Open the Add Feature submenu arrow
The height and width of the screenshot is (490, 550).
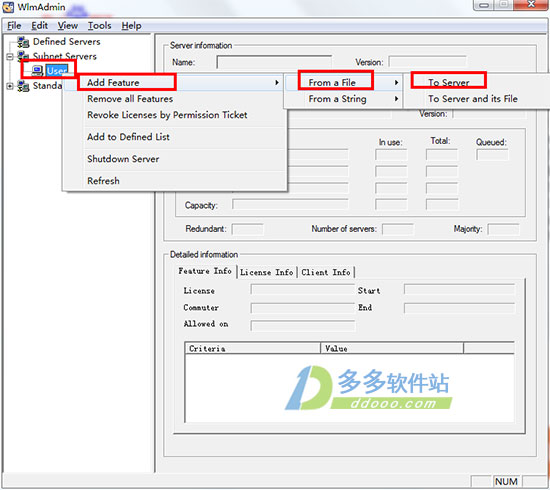click(277, 83)
